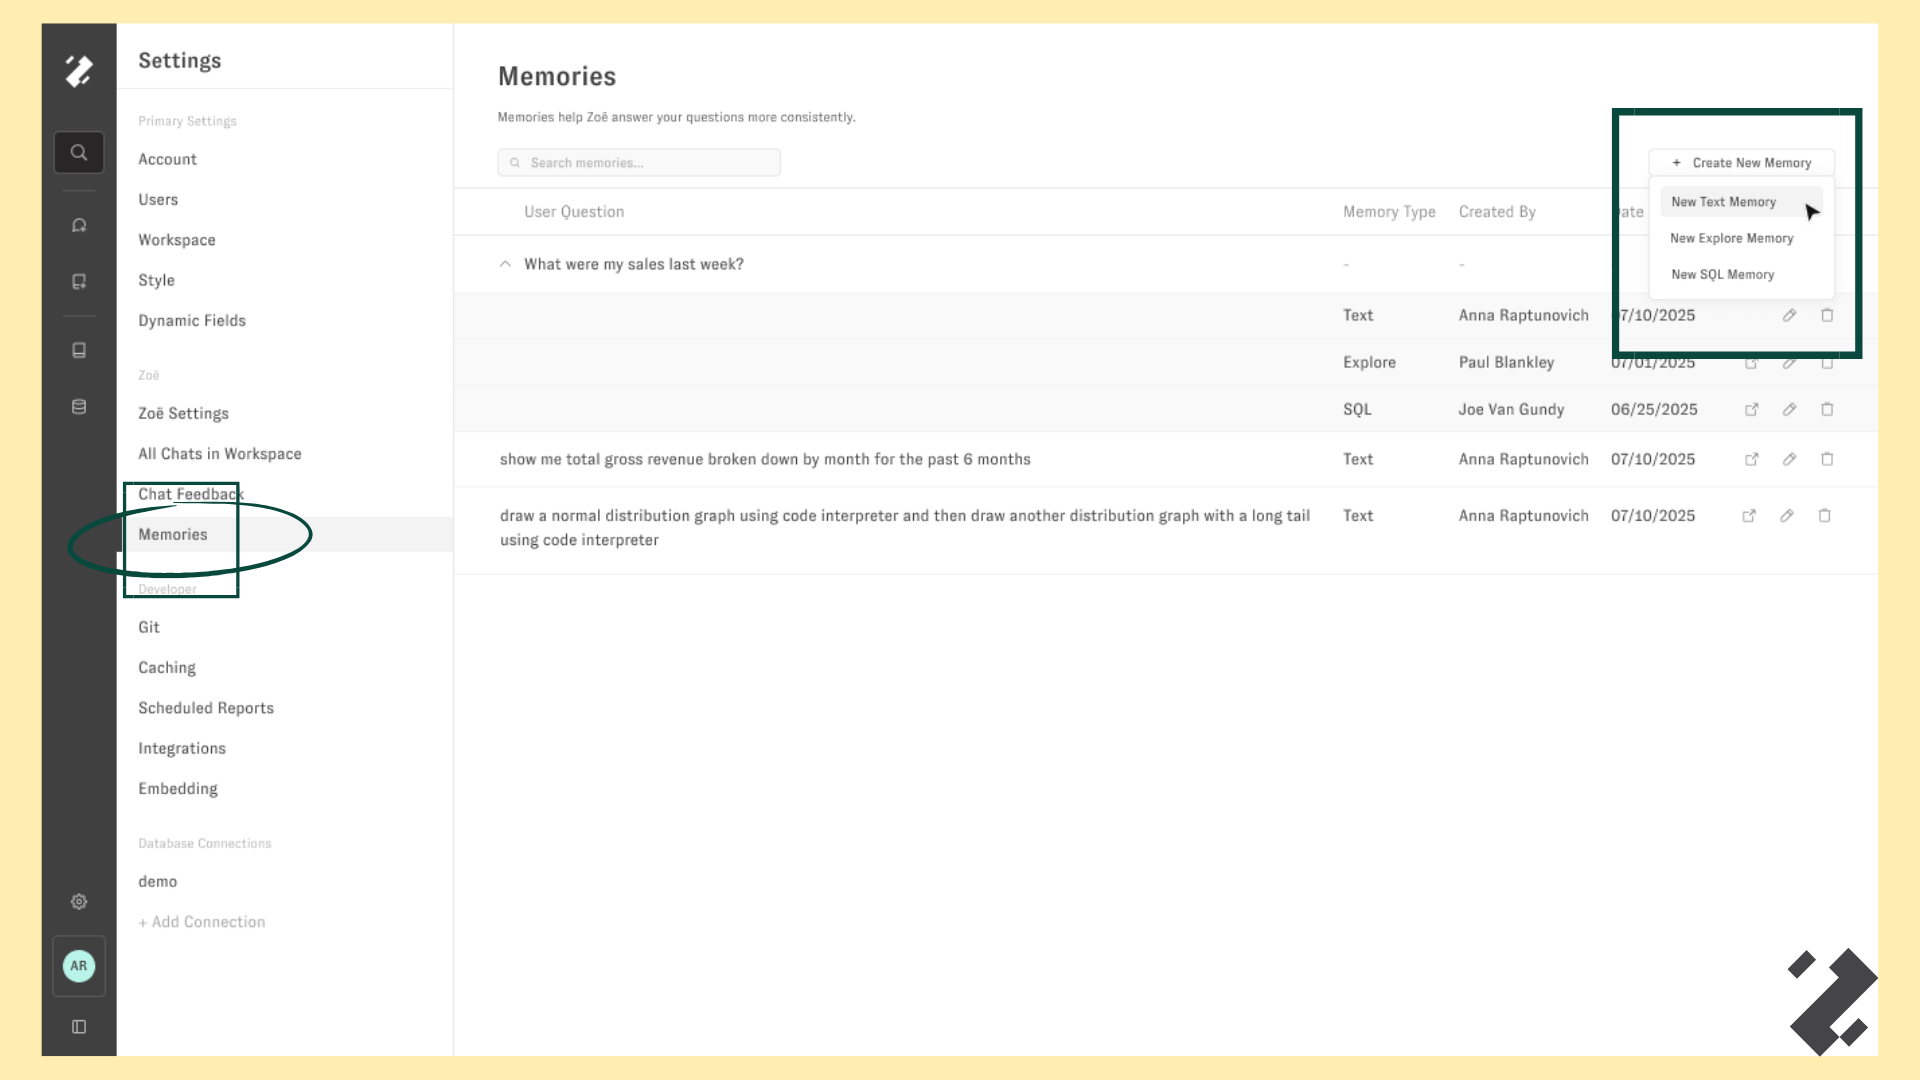Delete the normal distribution graph memory

(1824, 516)
